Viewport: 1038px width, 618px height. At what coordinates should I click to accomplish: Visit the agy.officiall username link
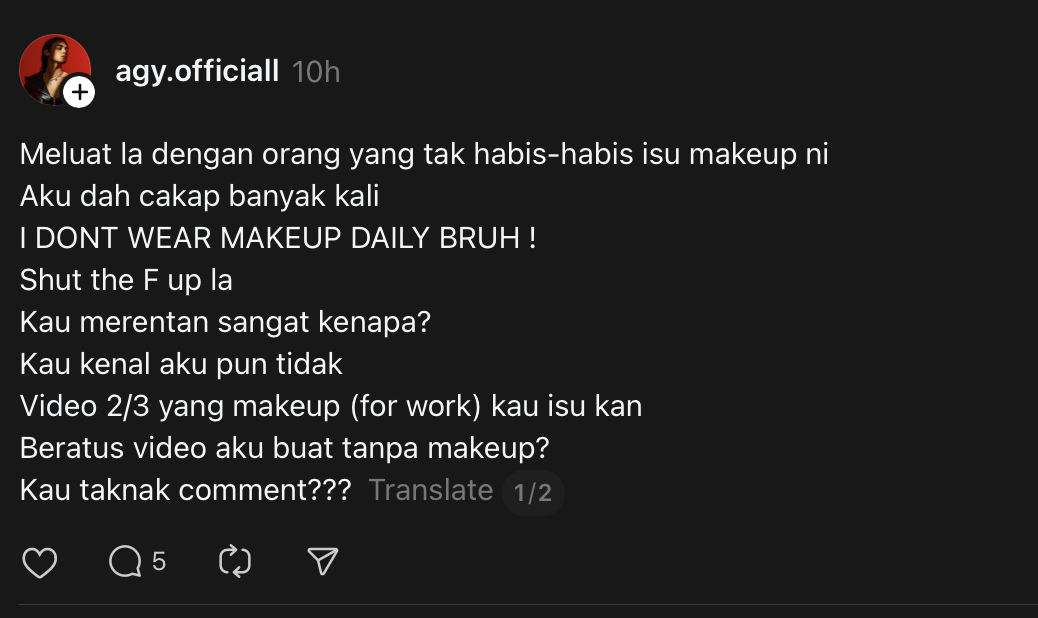[197, 72]
